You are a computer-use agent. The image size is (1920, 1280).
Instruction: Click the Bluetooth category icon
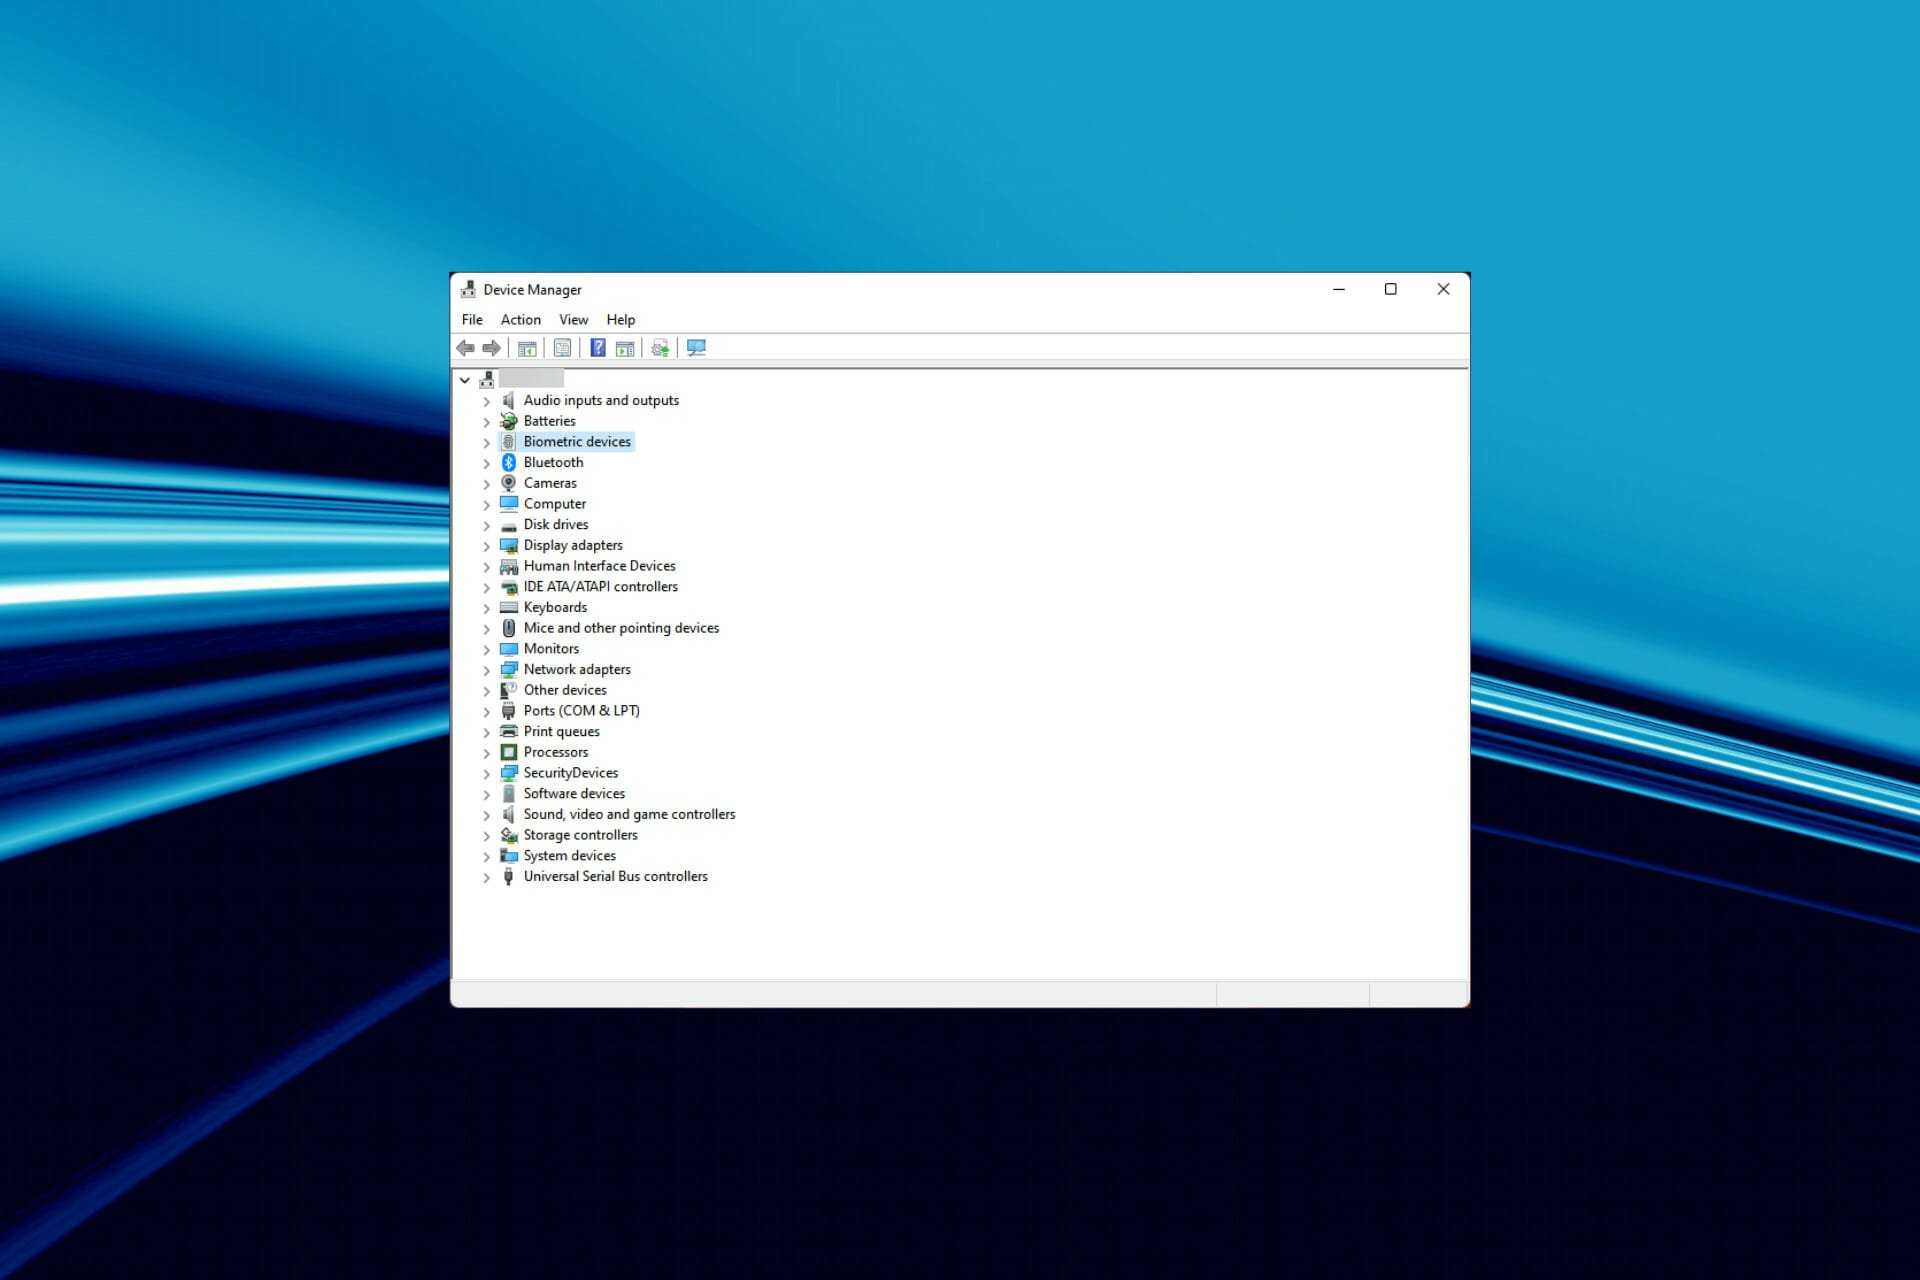point(508,462)
